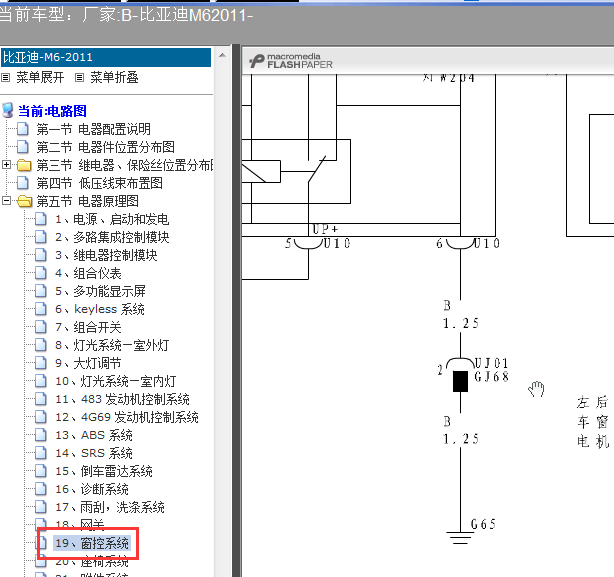Click page icon of 9、大灯调节
Viewport: 614px width, 577px height.
41,363
